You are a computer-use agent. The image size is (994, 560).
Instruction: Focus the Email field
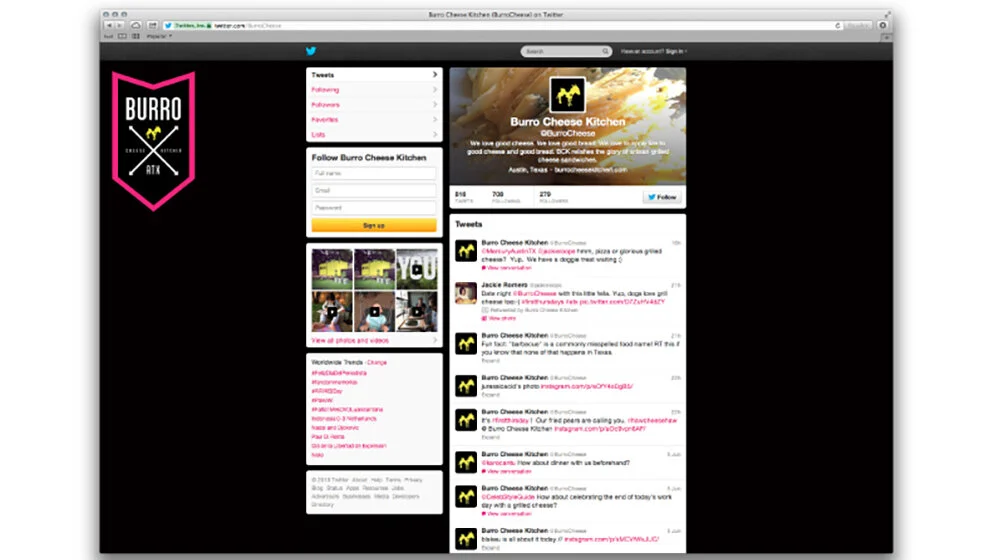point(374,190)
